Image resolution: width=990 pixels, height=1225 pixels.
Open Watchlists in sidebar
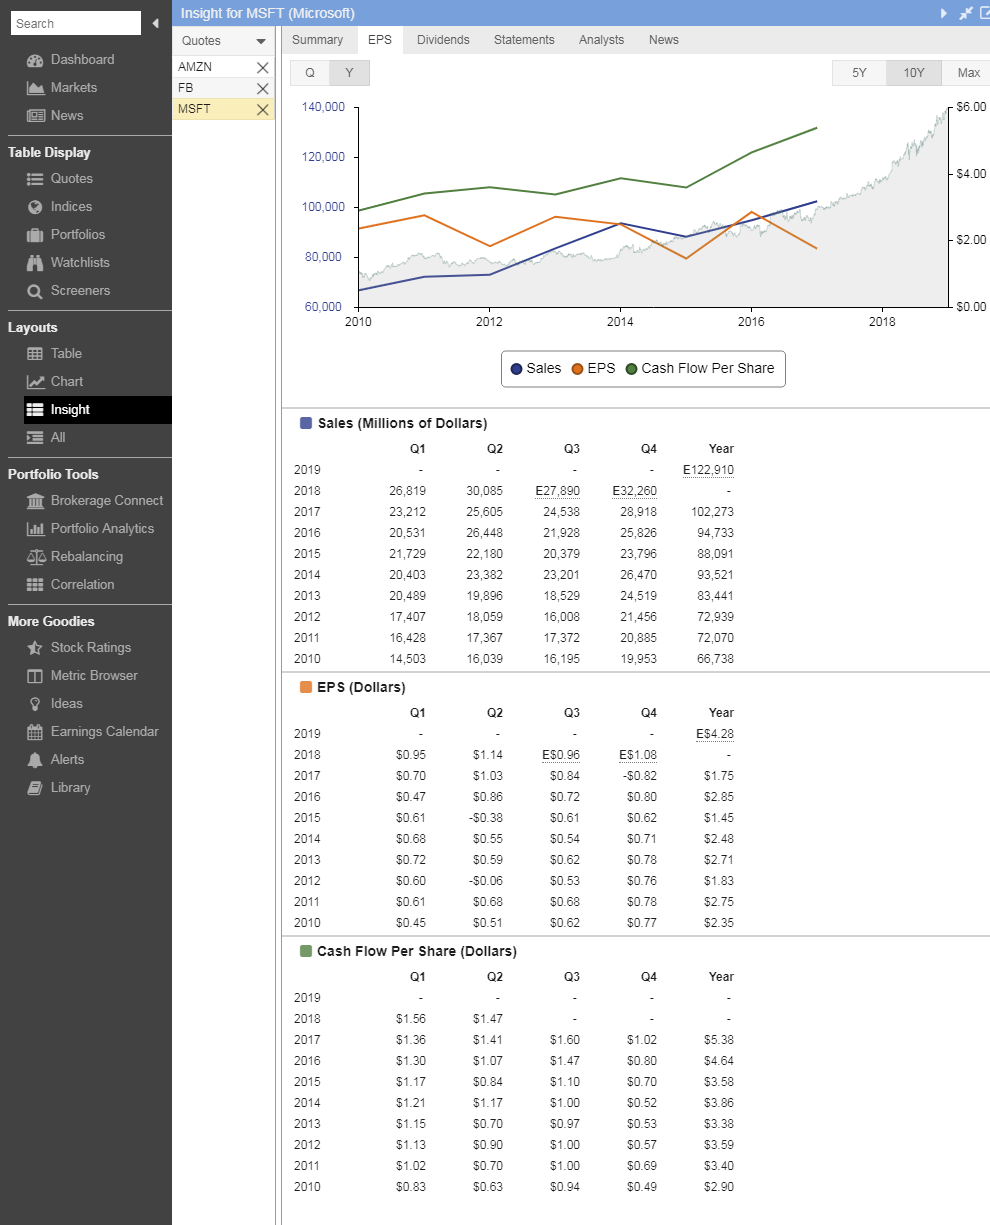(x=67, y=263)
